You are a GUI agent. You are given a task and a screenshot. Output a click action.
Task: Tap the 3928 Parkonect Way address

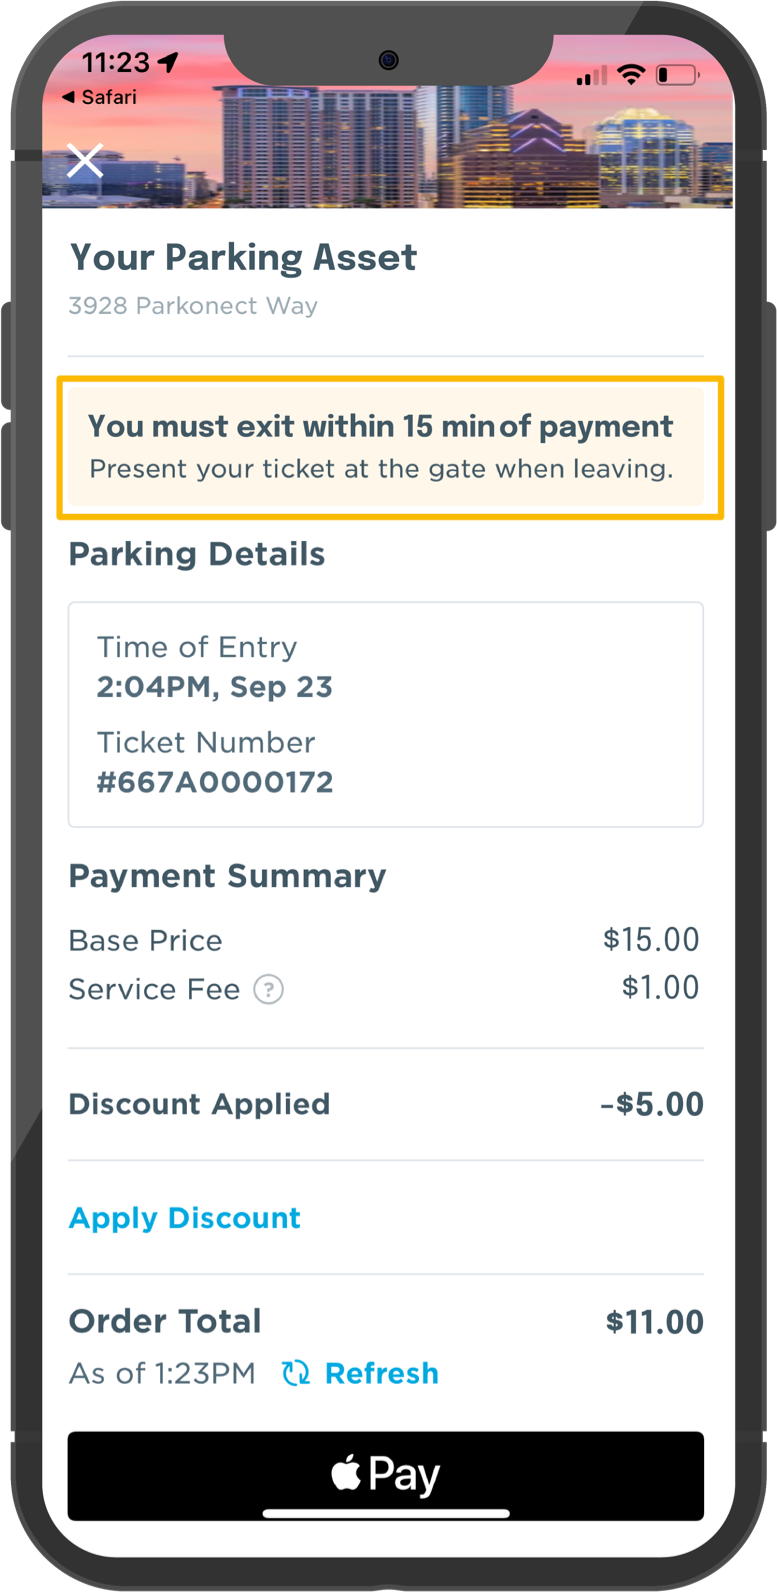[193, 306]
